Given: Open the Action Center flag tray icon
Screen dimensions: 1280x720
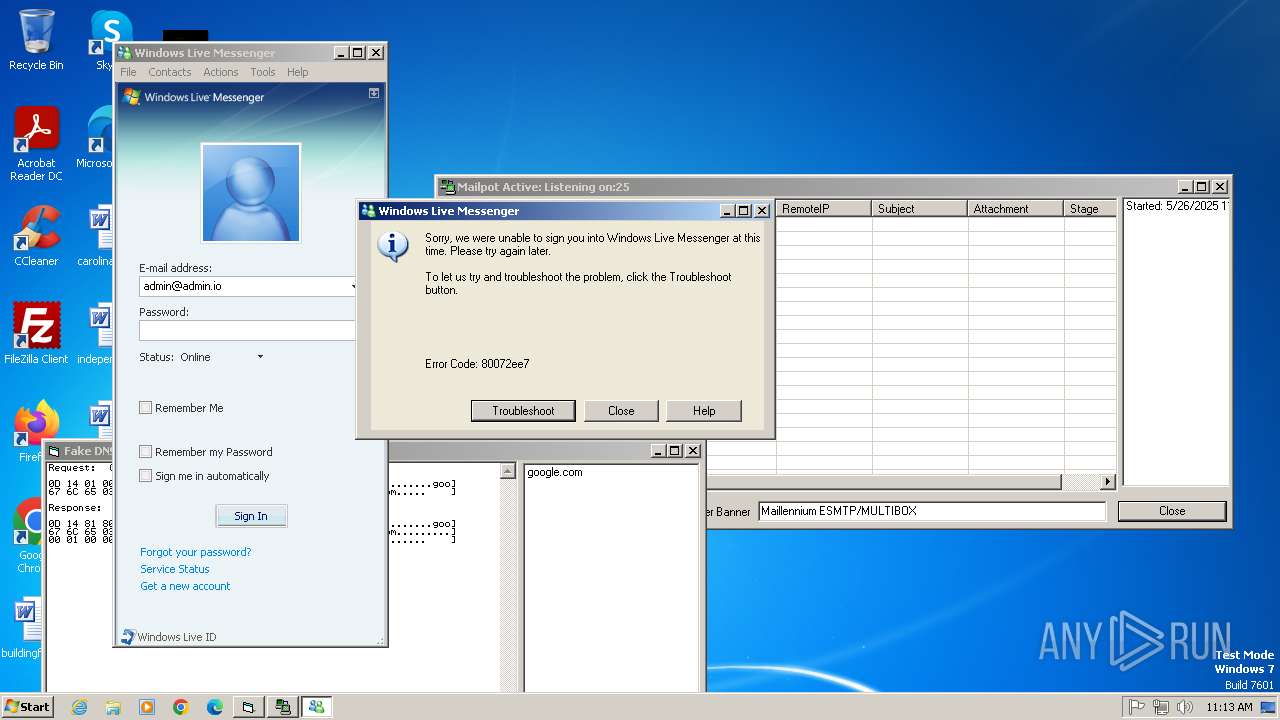Looking at the screenshot, I should click(x=1137, y=707).
